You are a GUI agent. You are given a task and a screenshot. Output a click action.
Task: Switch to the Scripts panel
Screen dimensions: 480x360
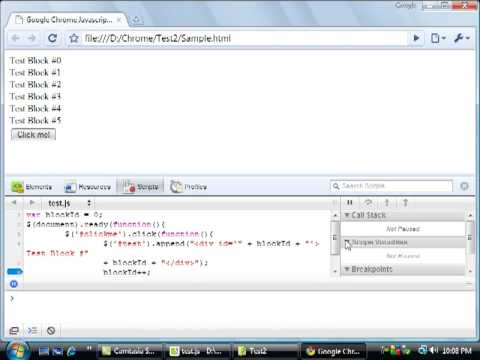[x=141, y=187]
